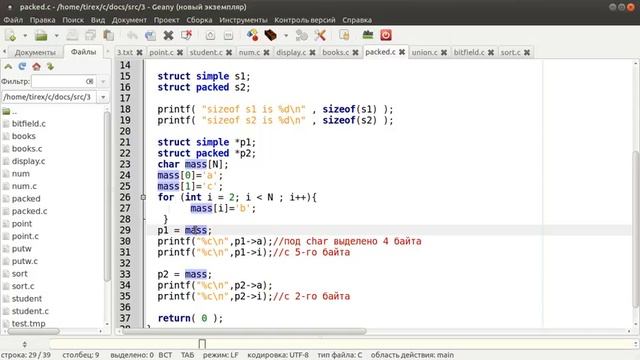Click the locked document toolbar icon
Image resolution: width=640 pixels, height=360 pixels.
click(344, 35)
